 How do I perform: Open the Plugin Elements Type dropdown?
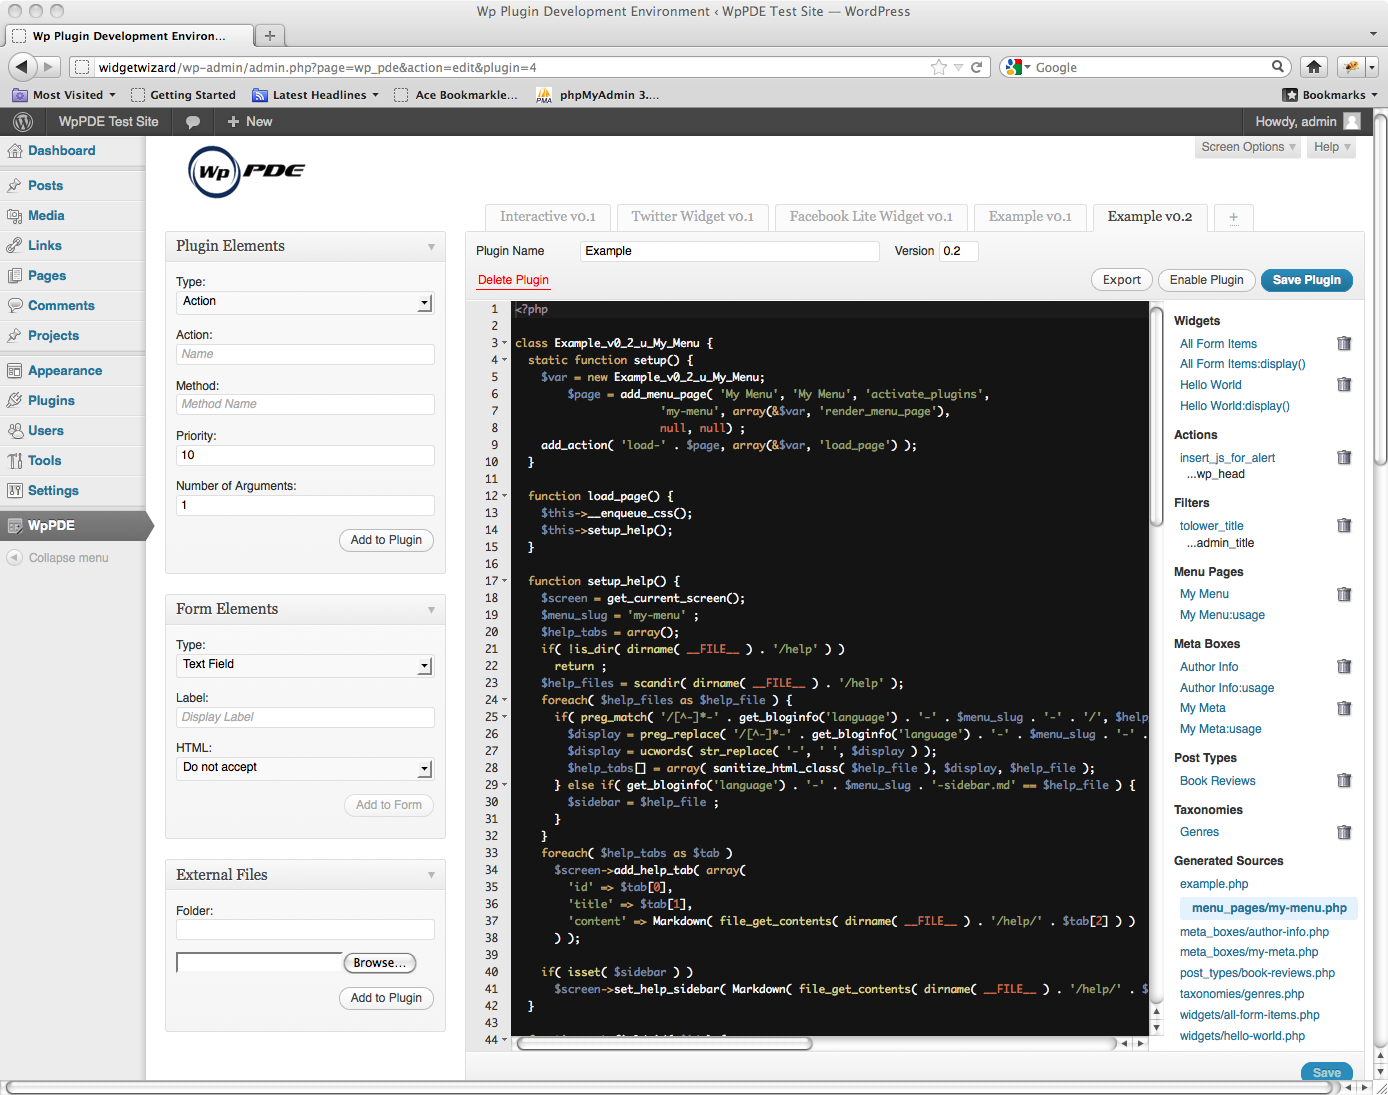pos(305,302)
